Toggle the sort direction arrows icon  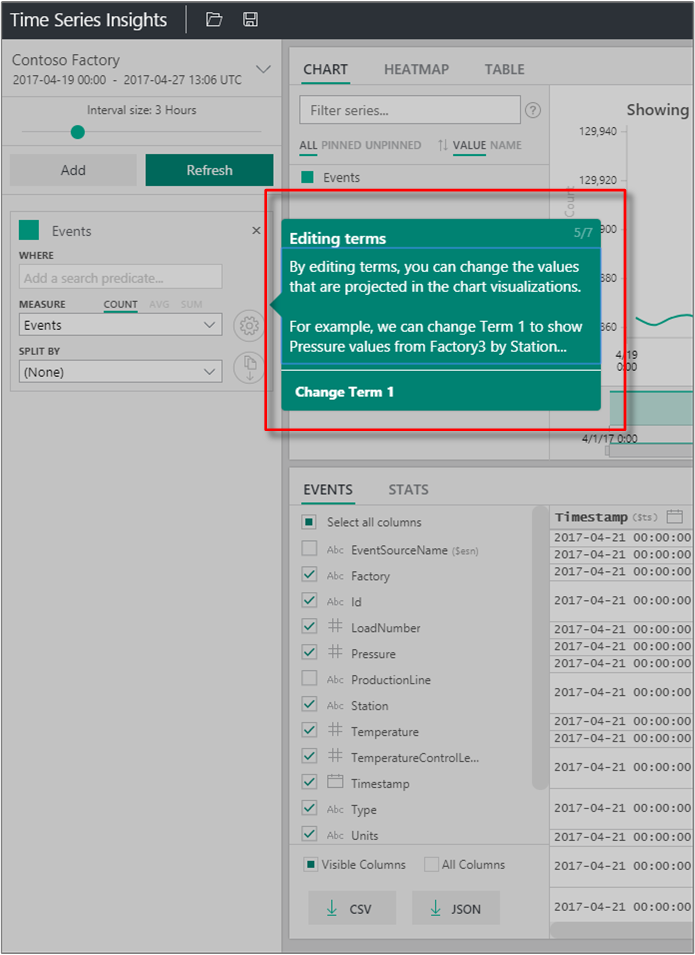click(x=442, y=145)
